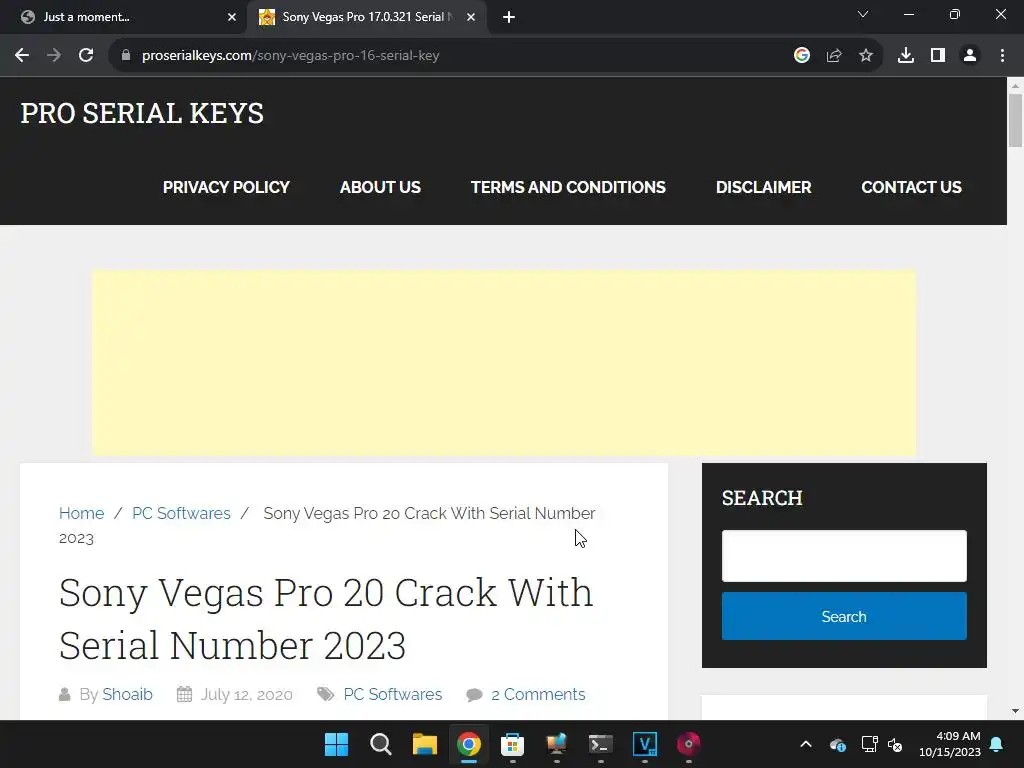Screen dimensions: 1024x768
Task: Open the red disc app in taskbar
Action: 688,744
